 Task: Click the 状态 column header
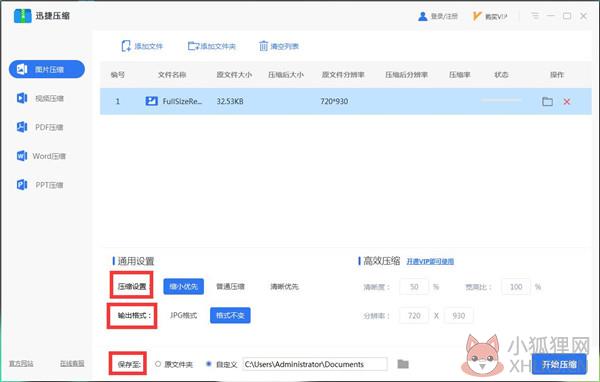[501, 75]
